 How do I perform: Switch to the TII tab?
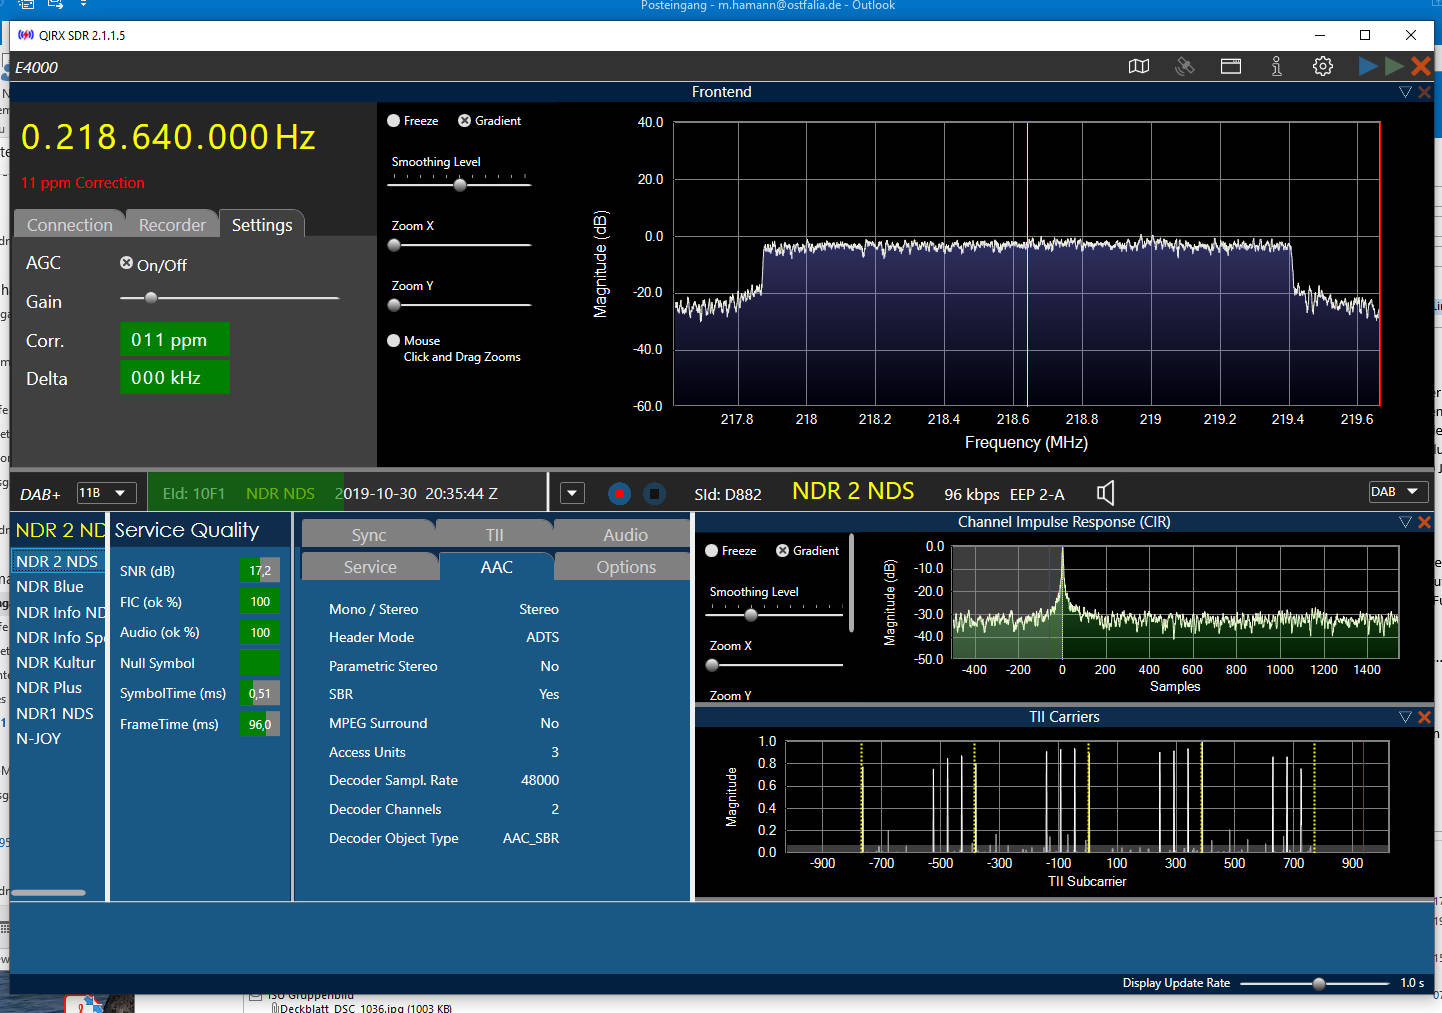(494, 535)
